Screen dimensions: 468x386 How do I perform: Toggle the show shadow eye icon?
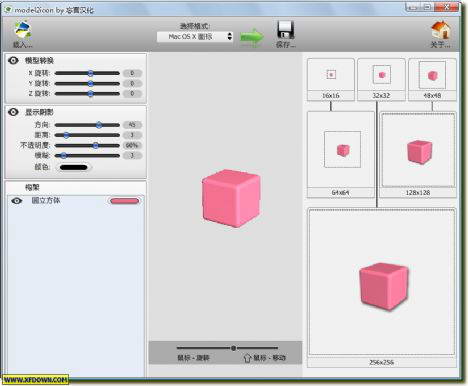click(x=13, y=112)
